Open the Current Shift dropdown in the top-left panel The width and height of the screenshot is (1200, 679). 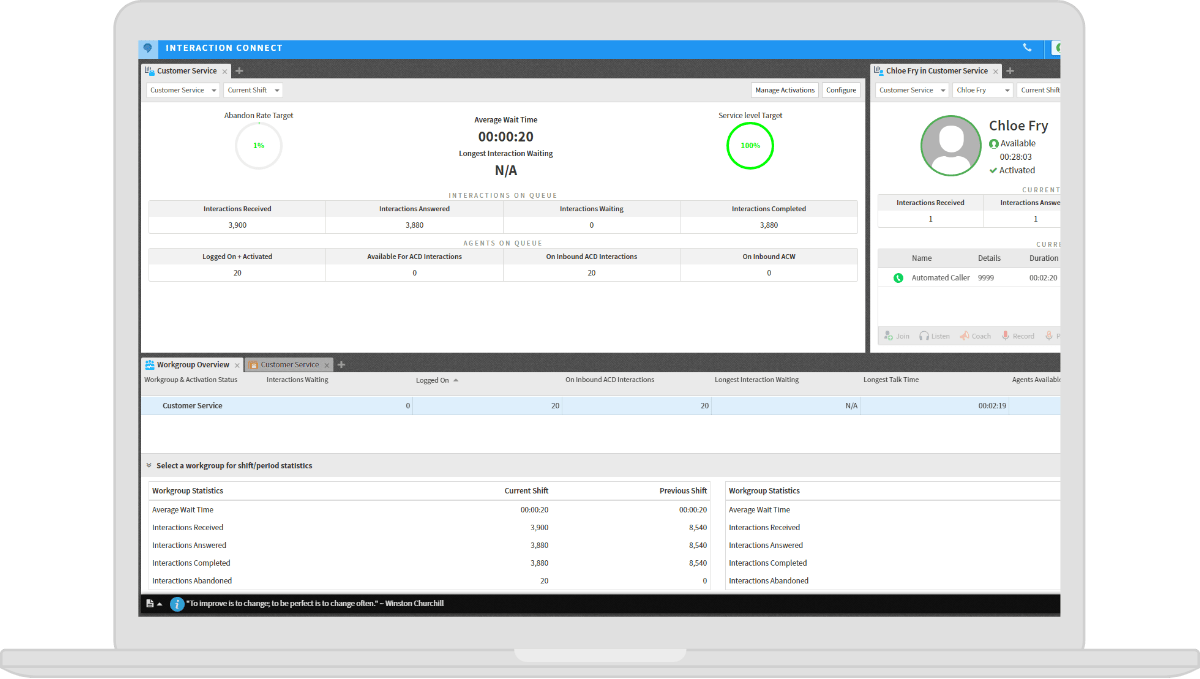(253, 90)
